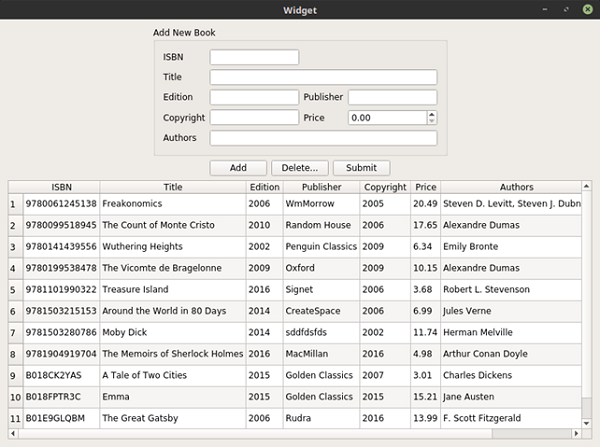Click the Add button
Screen dimensions: 600x447
pyautogui.click(x=238, y=168)
